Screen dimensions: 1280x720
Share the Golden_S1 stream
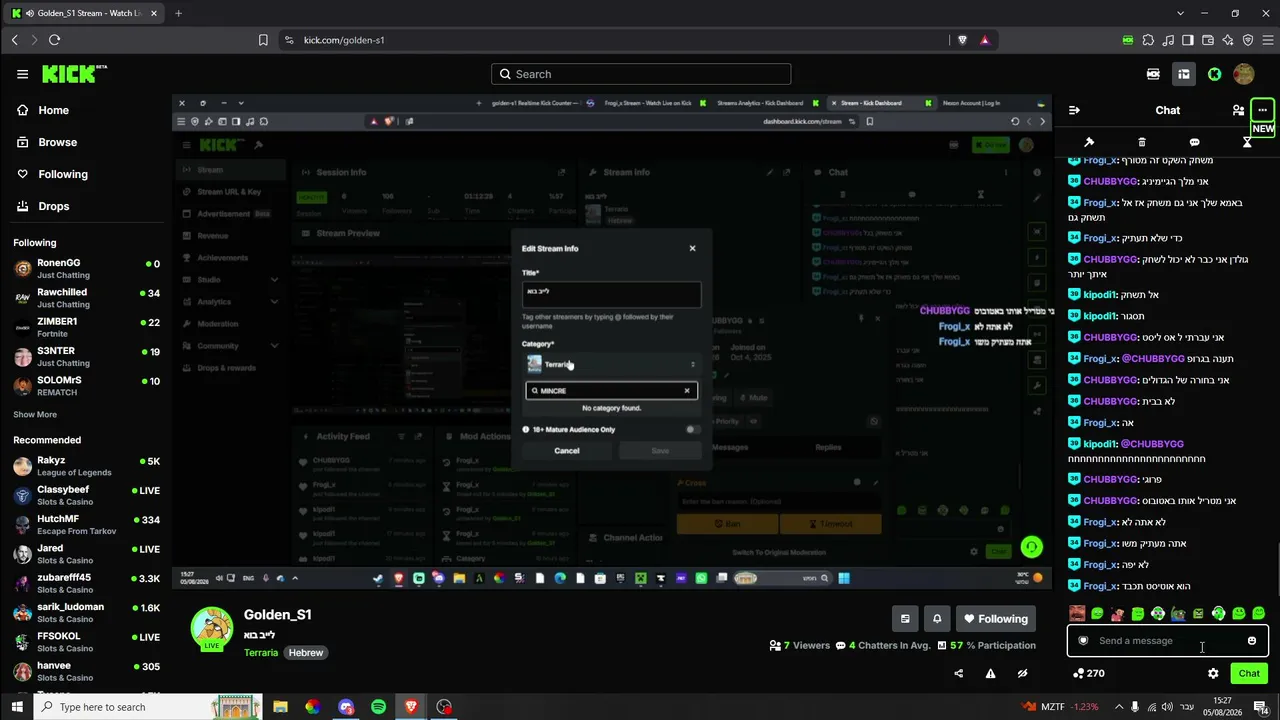[x=959, y=674]
